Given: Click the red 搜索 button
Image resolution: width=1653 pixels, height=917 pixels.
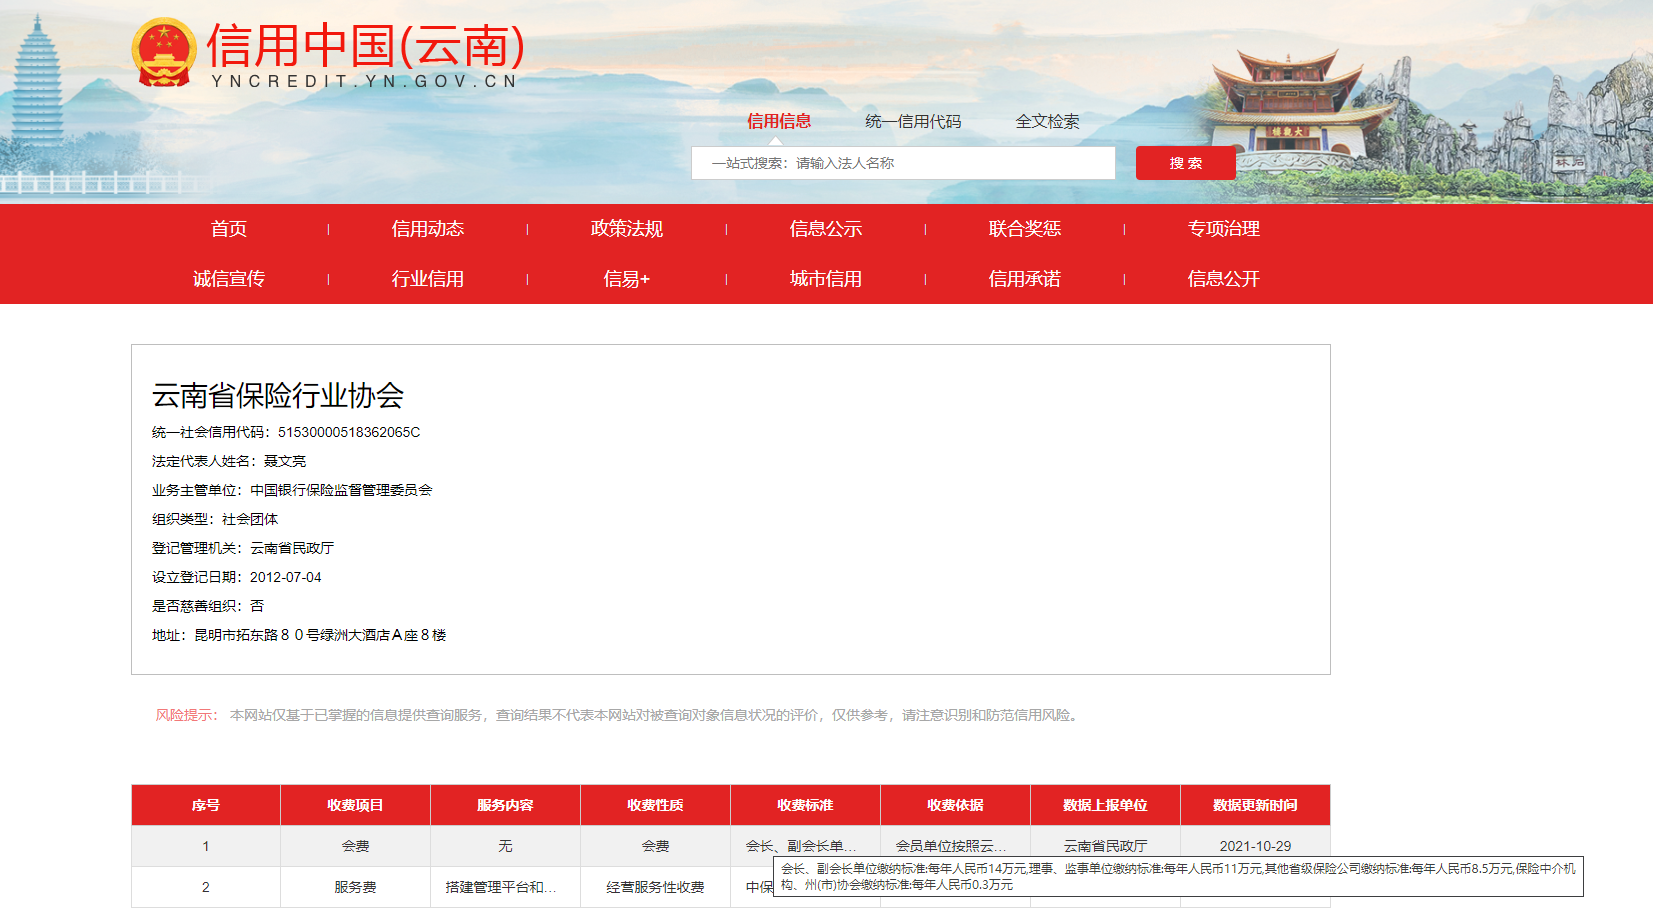Looking at the screenshot, I should (1186, 163).
